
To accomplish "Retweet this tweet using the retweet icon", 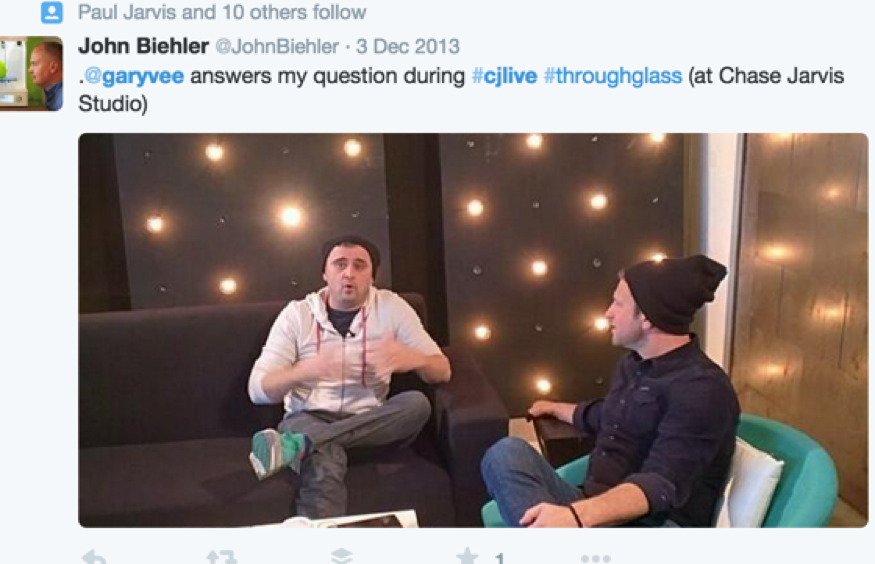I will pos(222,558).
